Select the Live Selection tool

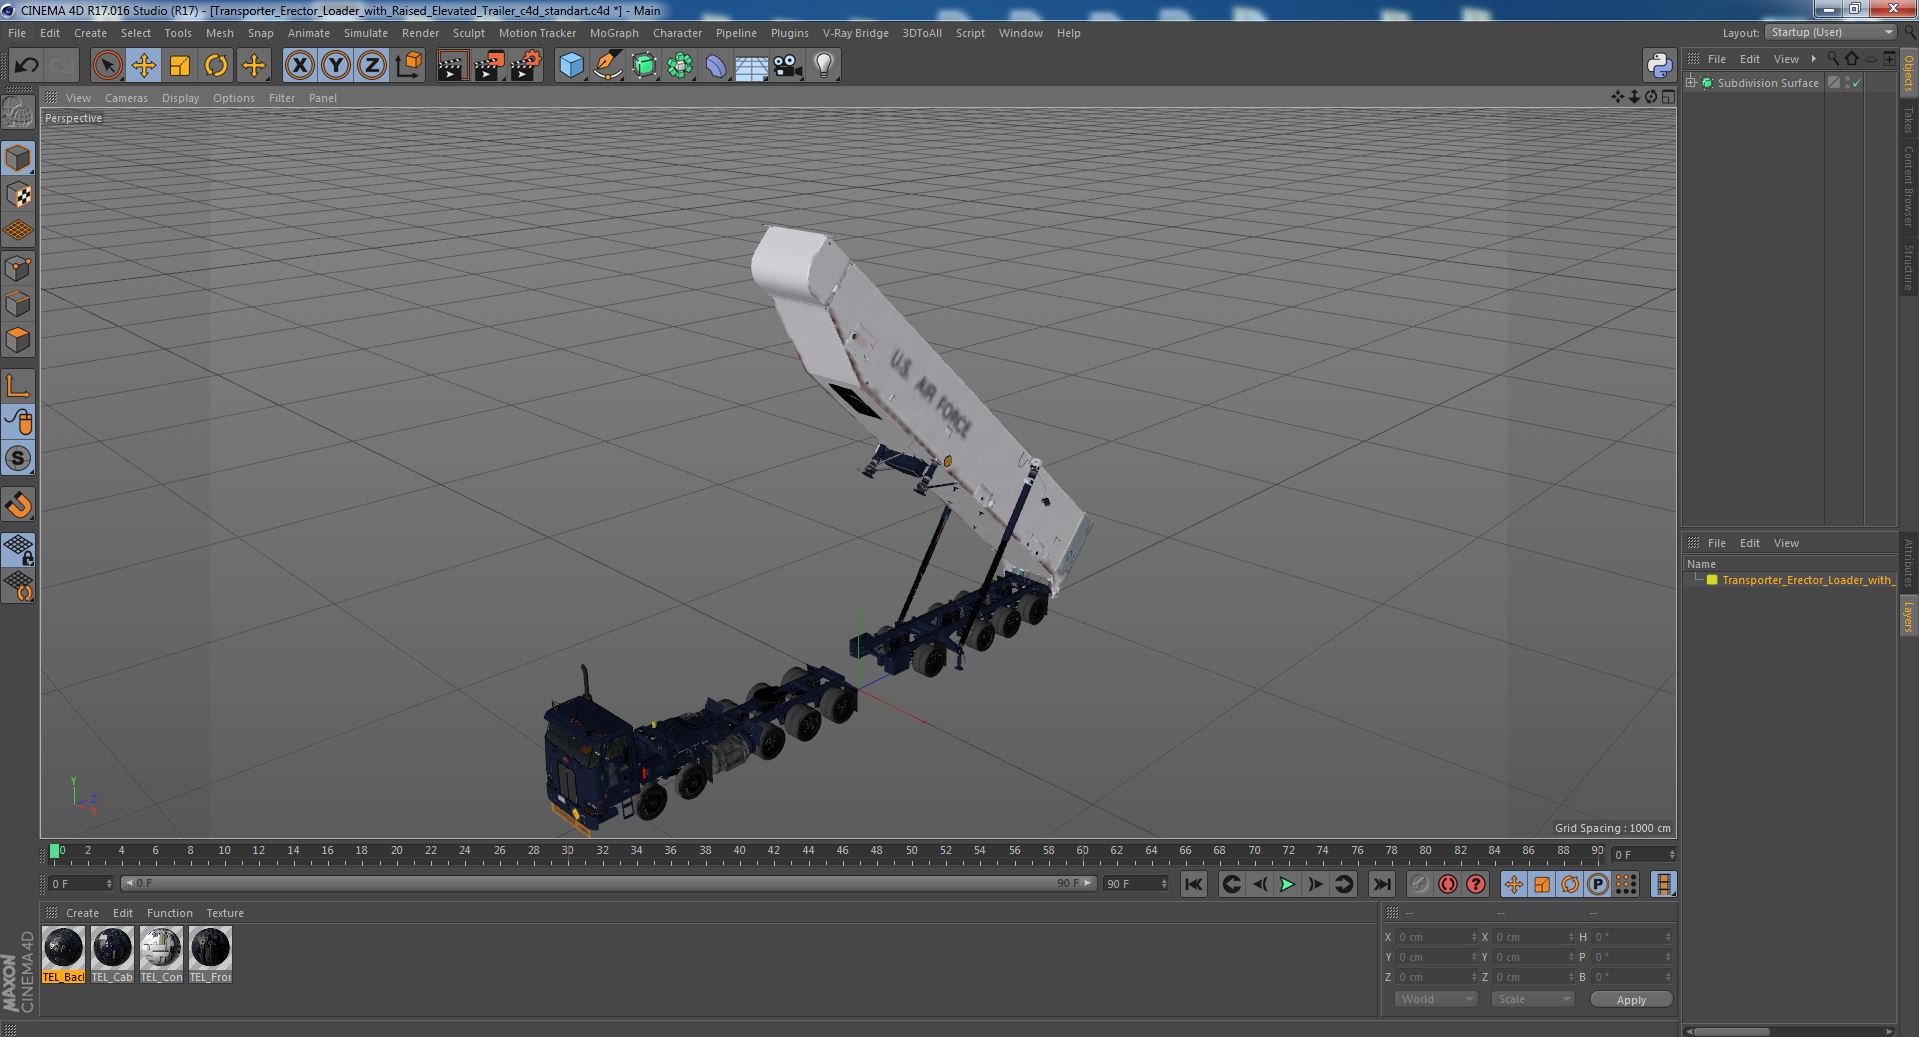pos(107,66)
